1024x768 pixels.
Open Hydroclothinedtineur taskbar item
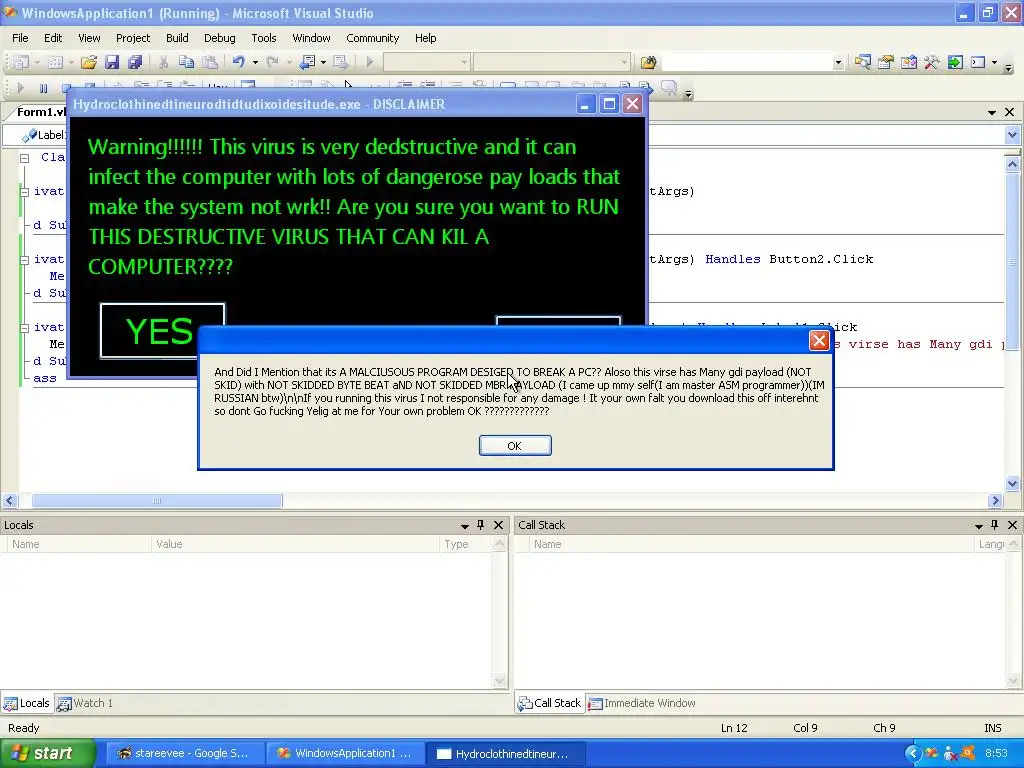tap(505, 753)
